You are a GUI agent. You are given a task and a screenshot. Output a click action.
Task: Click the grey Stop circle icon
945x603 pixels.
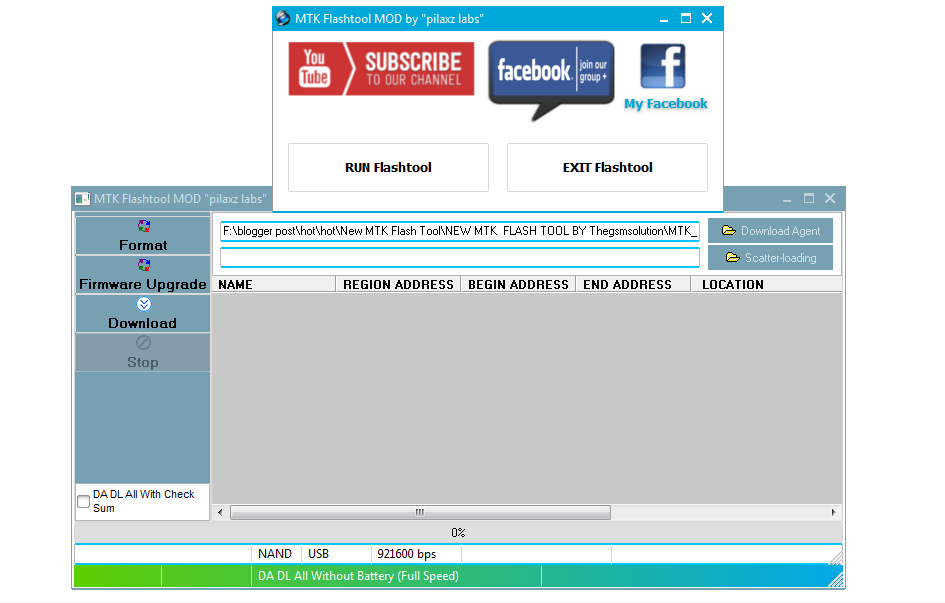143,343
